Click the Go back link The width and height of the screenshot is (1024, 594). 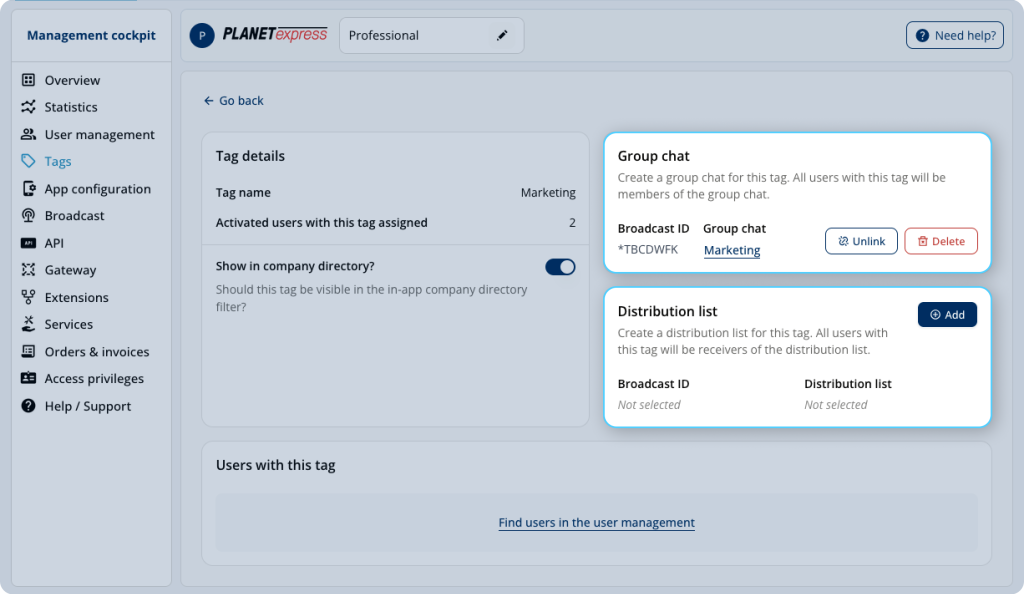234,101
